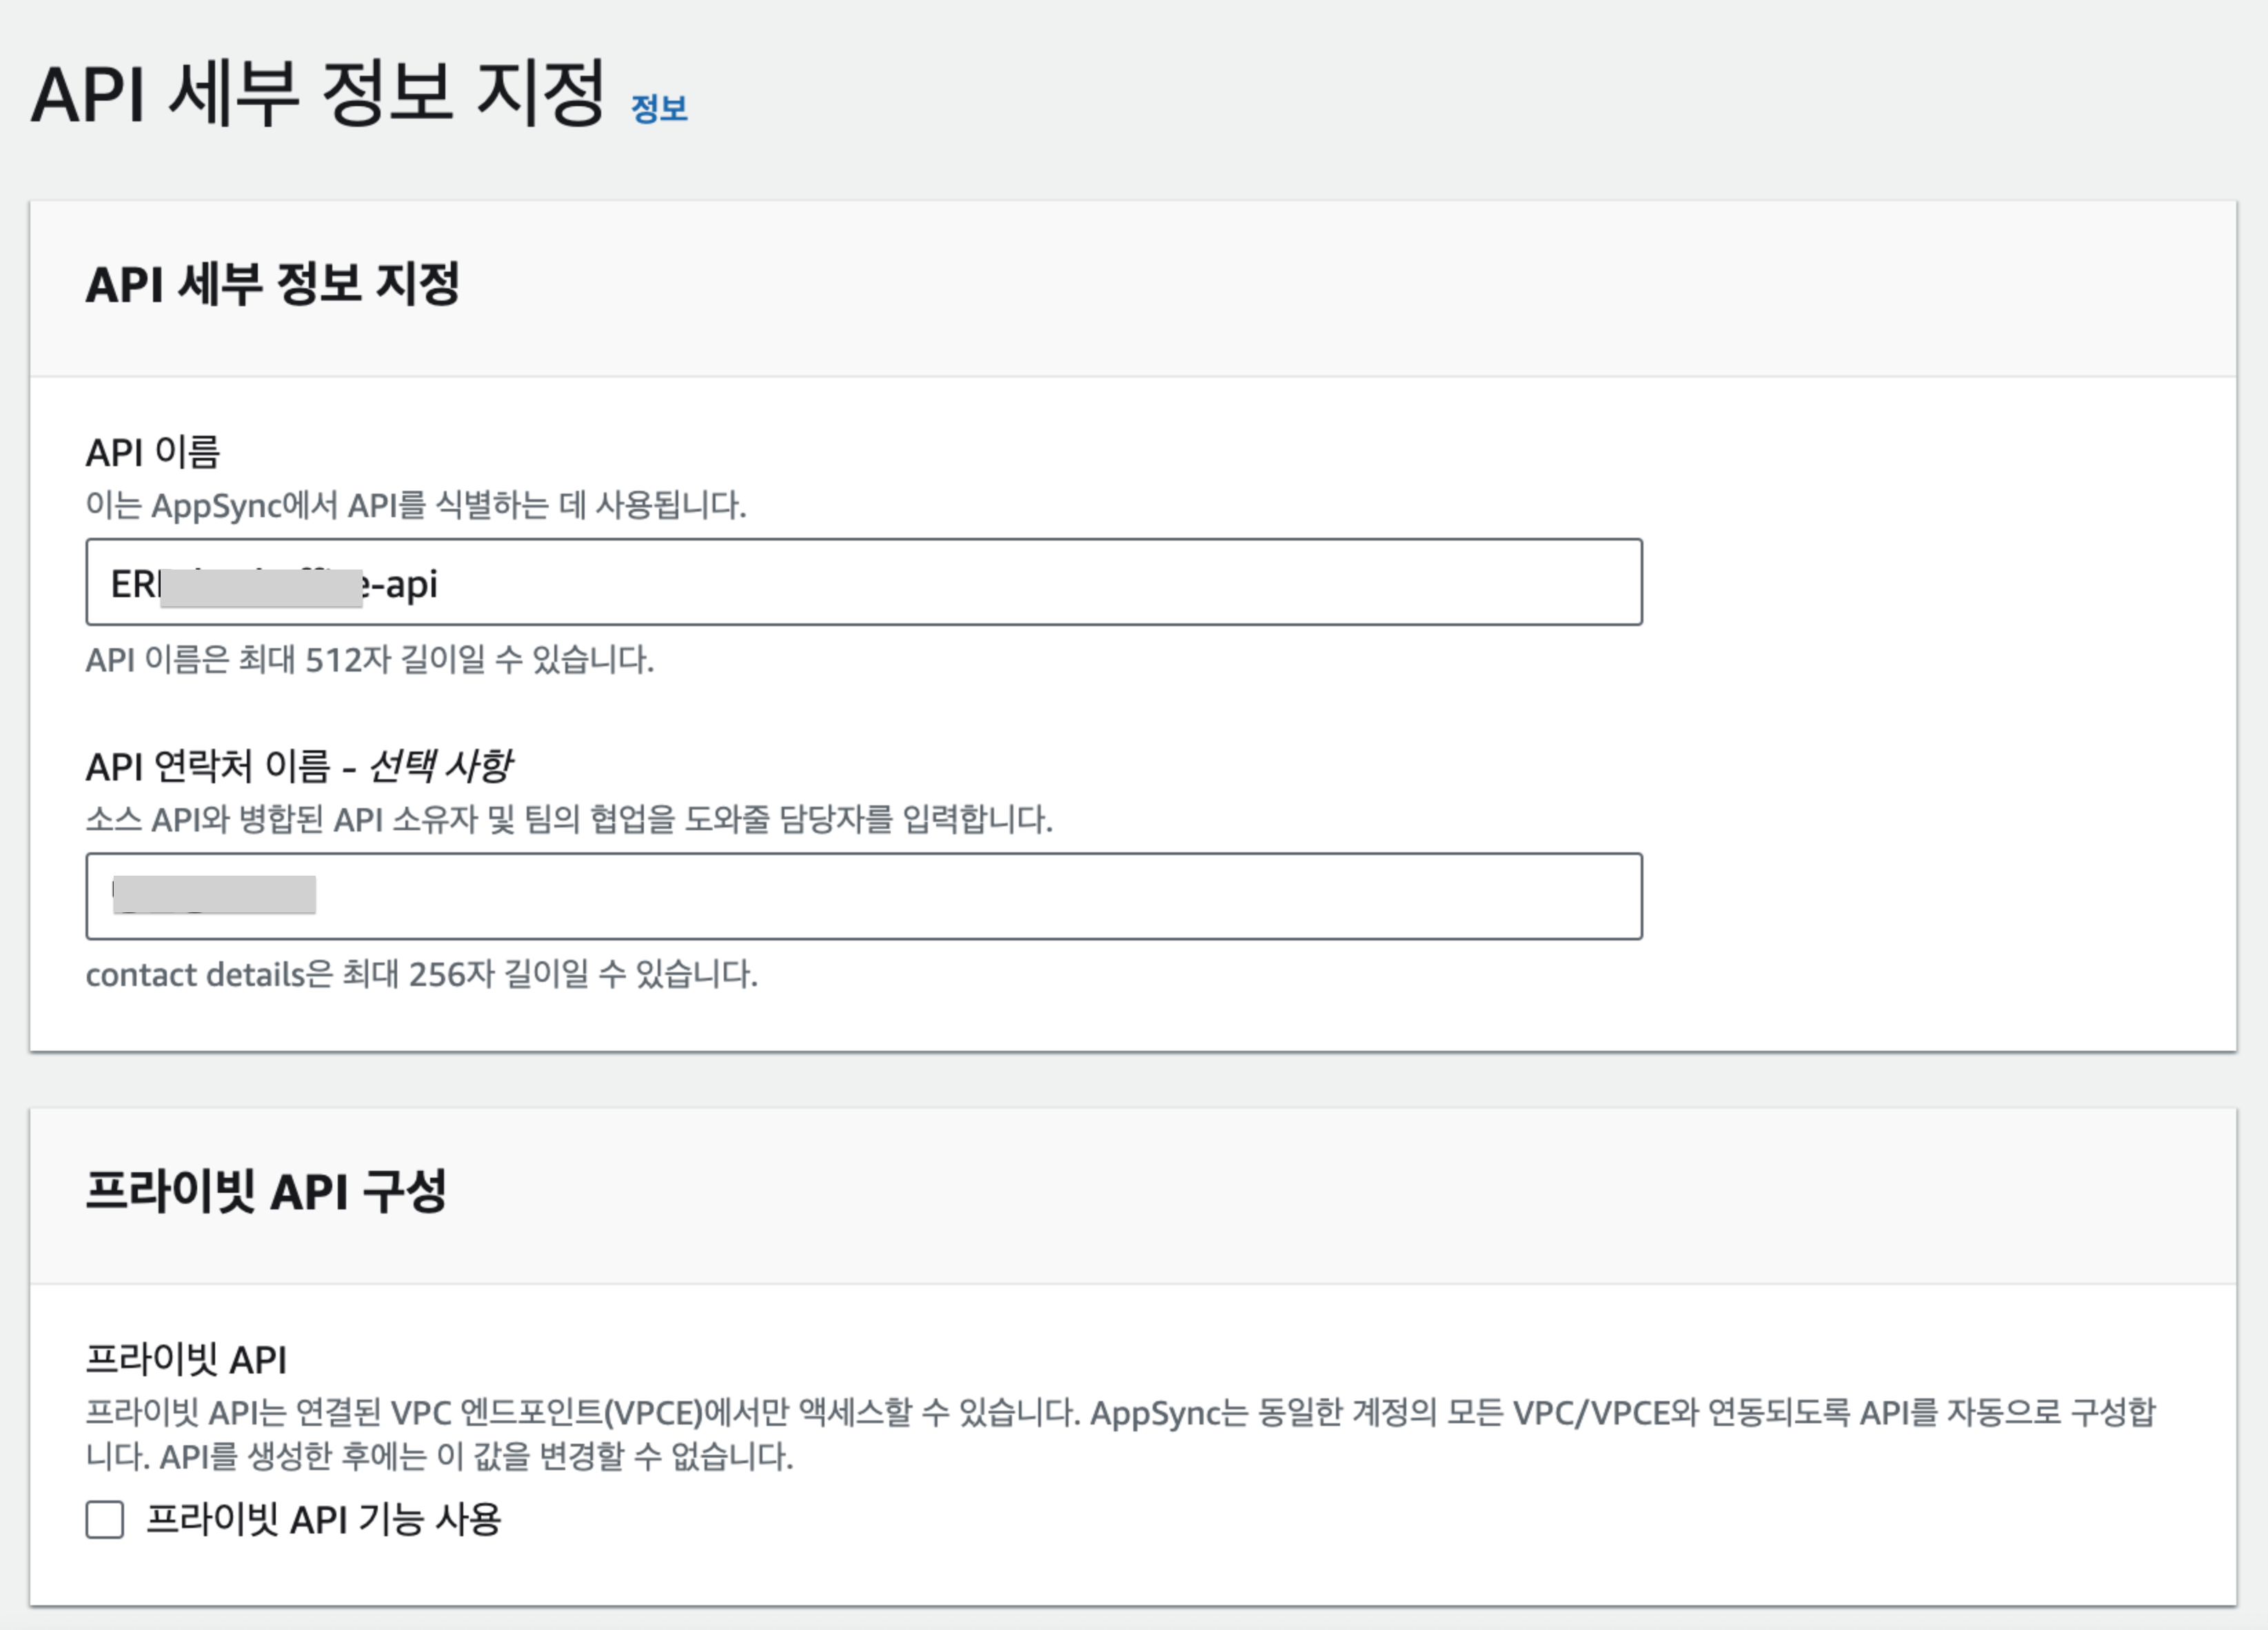Click the AppSync identification description text
This screenshot has width=2268, height=1630.
pos(415,505)
